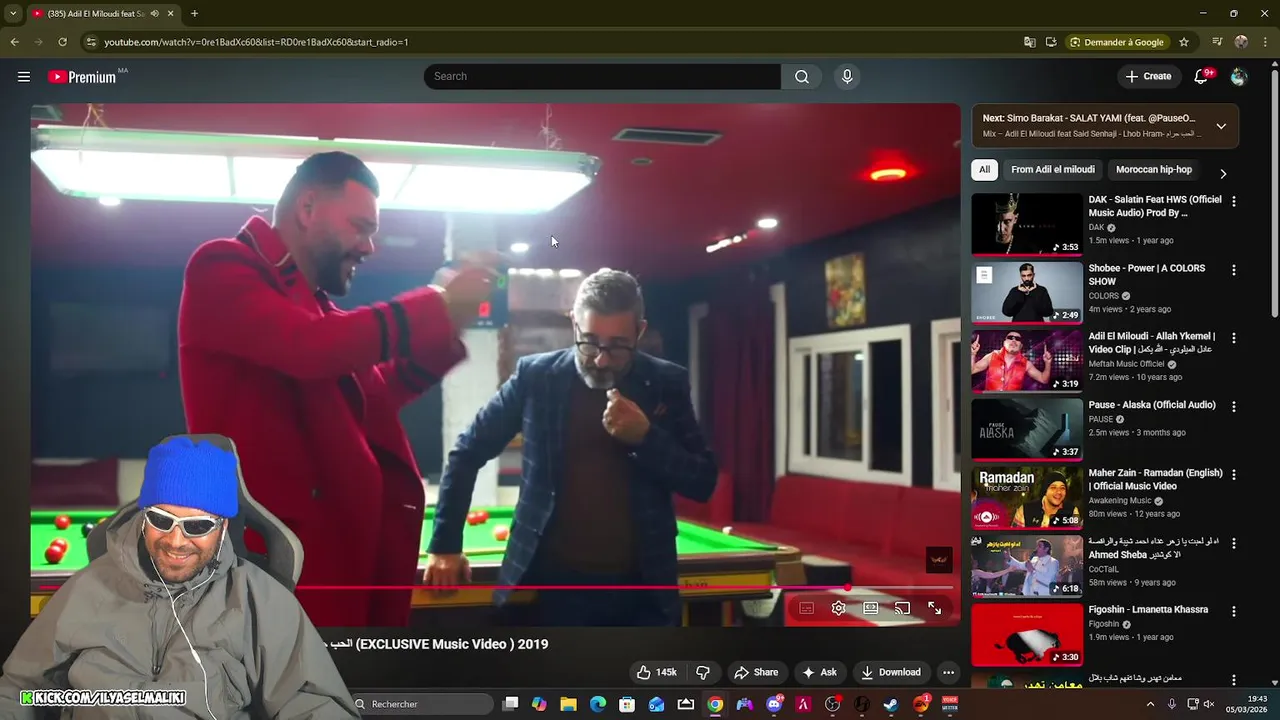1280x720 pixels.
Task: Click the Create button
Action: 1148,76
